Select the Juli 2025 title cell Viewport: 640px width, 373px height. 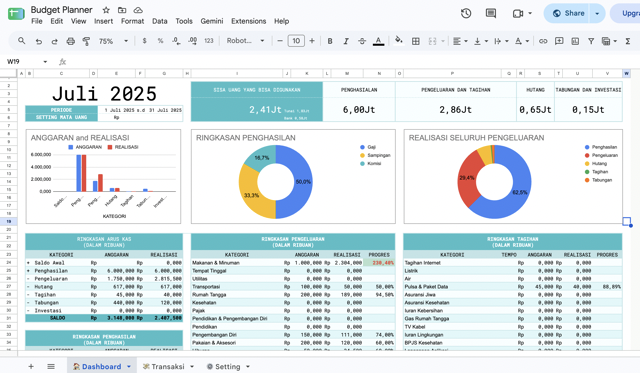click(104, 93)
